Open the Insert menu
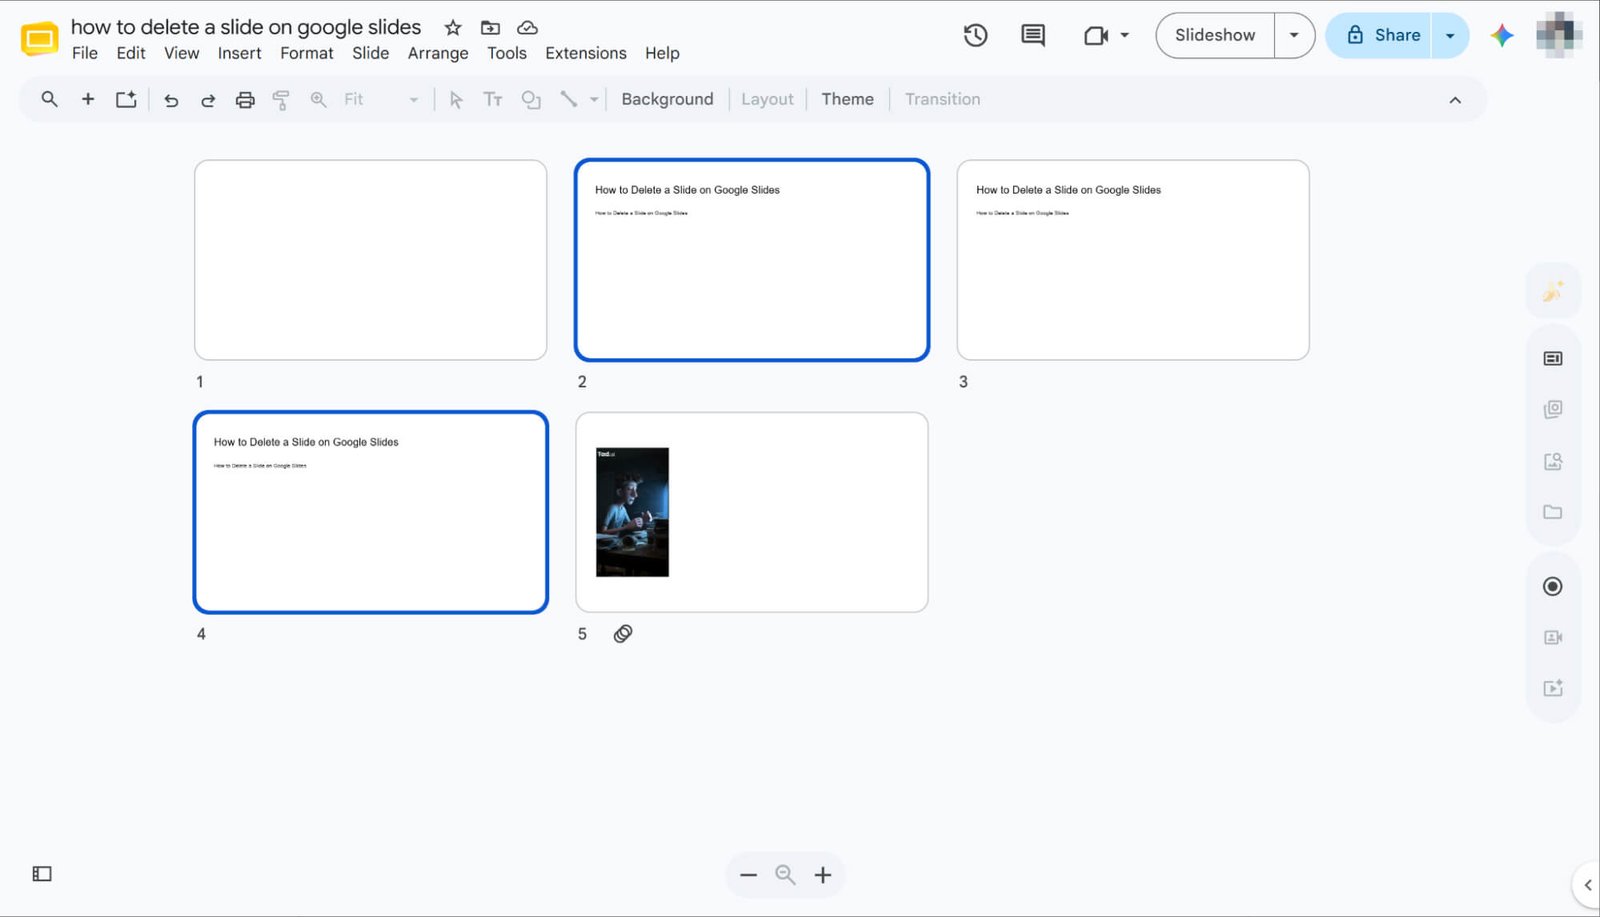 (x=240, y=53)
